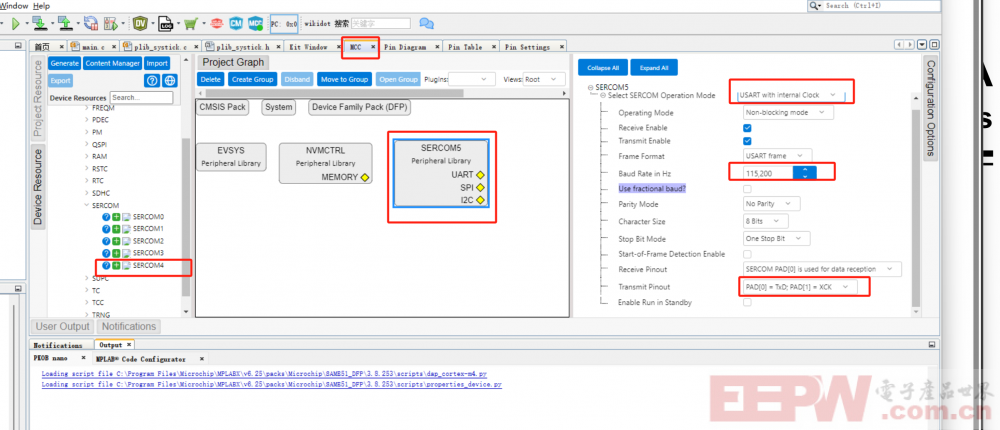Select the EVSYS Peripheral Library node
1000x430 pixels.
(231, 157)
